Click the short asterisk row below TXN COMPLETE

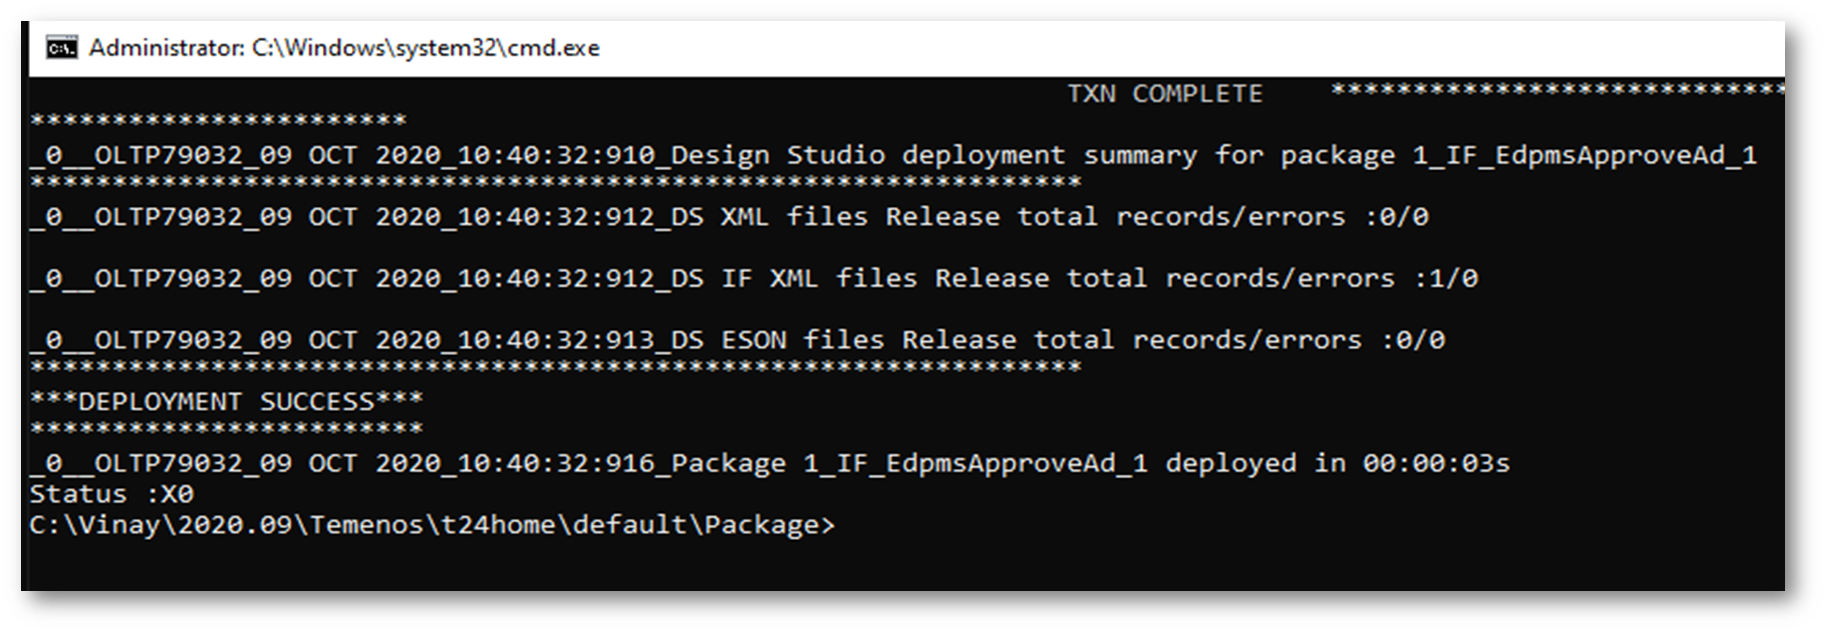[218, 121]
